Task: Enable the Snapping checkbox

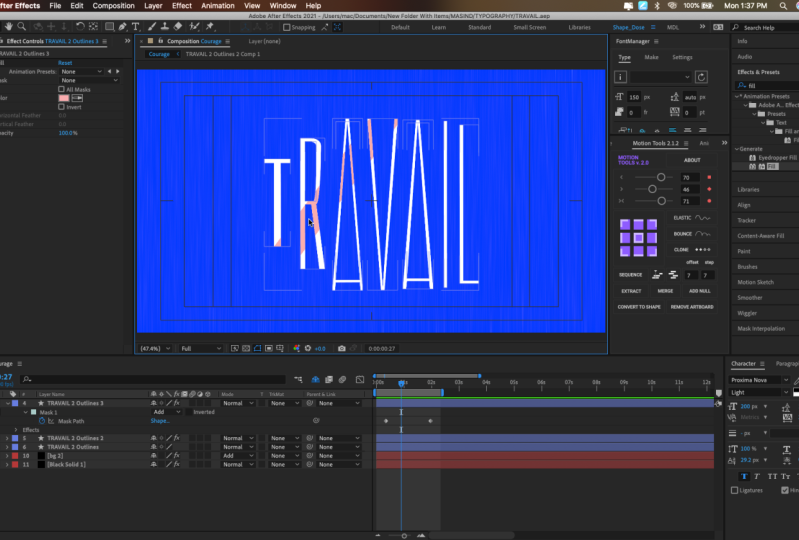Action: [286, 28]
